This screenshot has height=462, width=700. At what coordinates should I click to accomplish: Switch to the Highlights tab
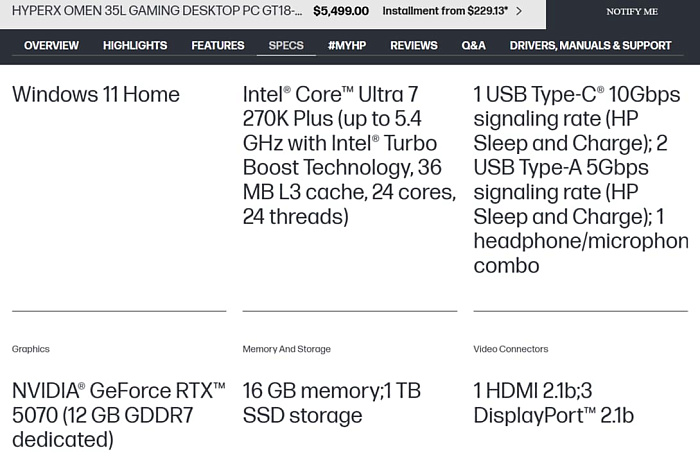pyautogui.click(x=135, y=46)
